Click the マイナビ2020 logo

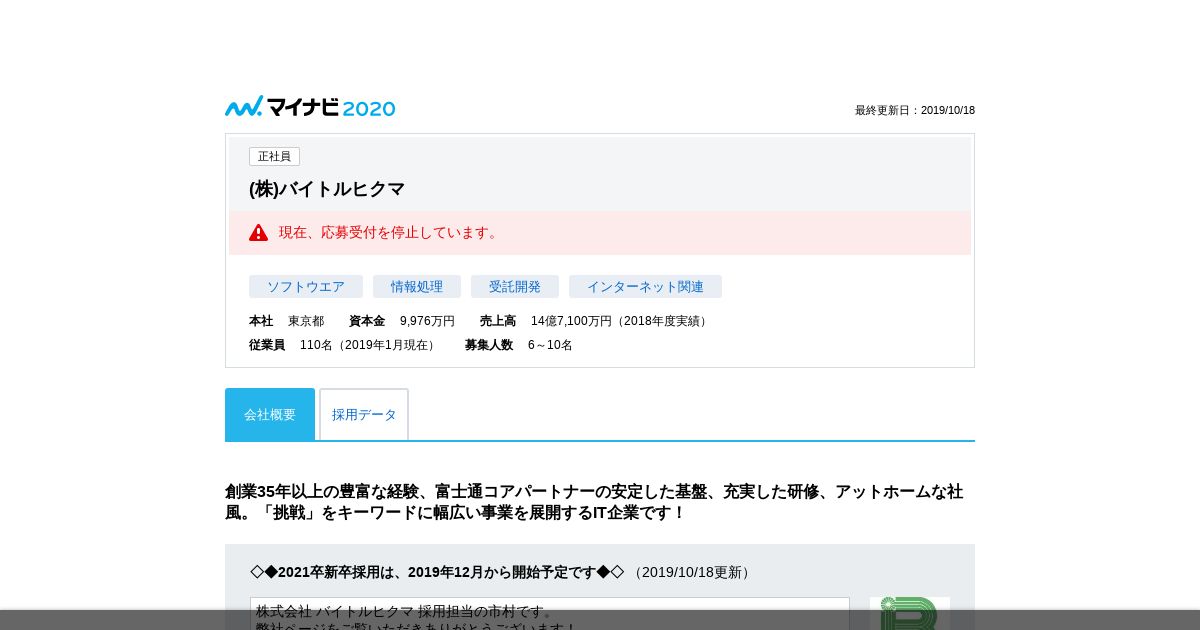310,107
